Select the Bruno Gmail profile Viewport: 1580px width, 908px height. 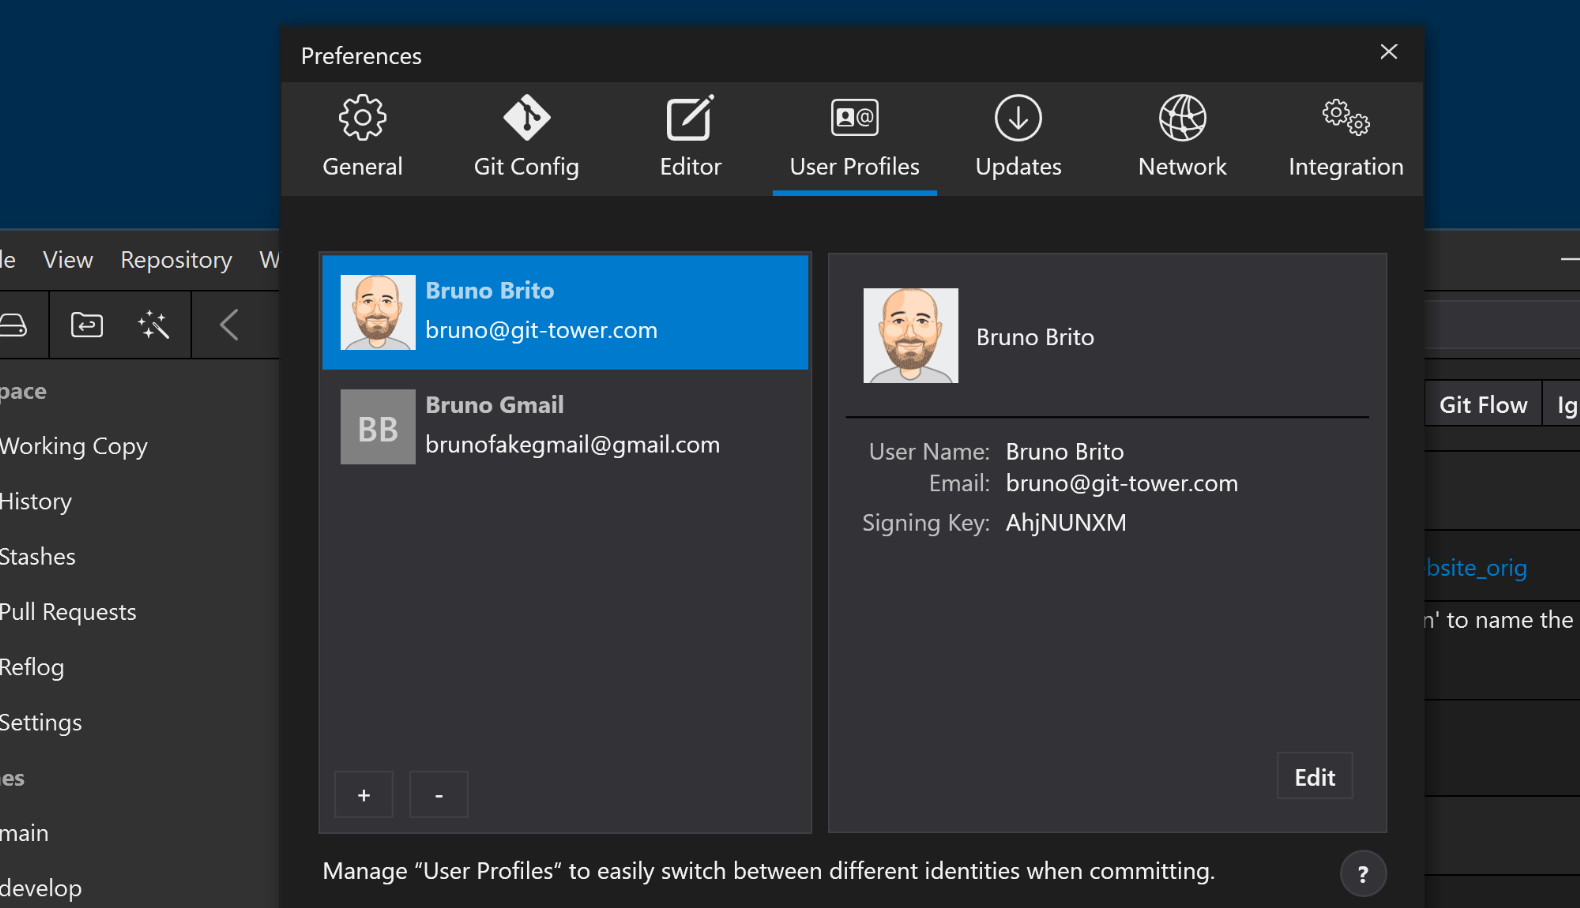pyautogui.click(x=565, y=427)
